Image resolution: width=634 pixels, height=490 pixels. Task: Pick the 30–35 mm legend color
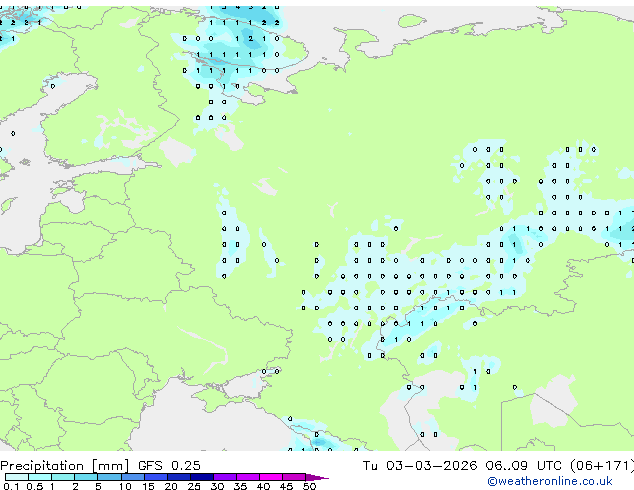[224, 477]
